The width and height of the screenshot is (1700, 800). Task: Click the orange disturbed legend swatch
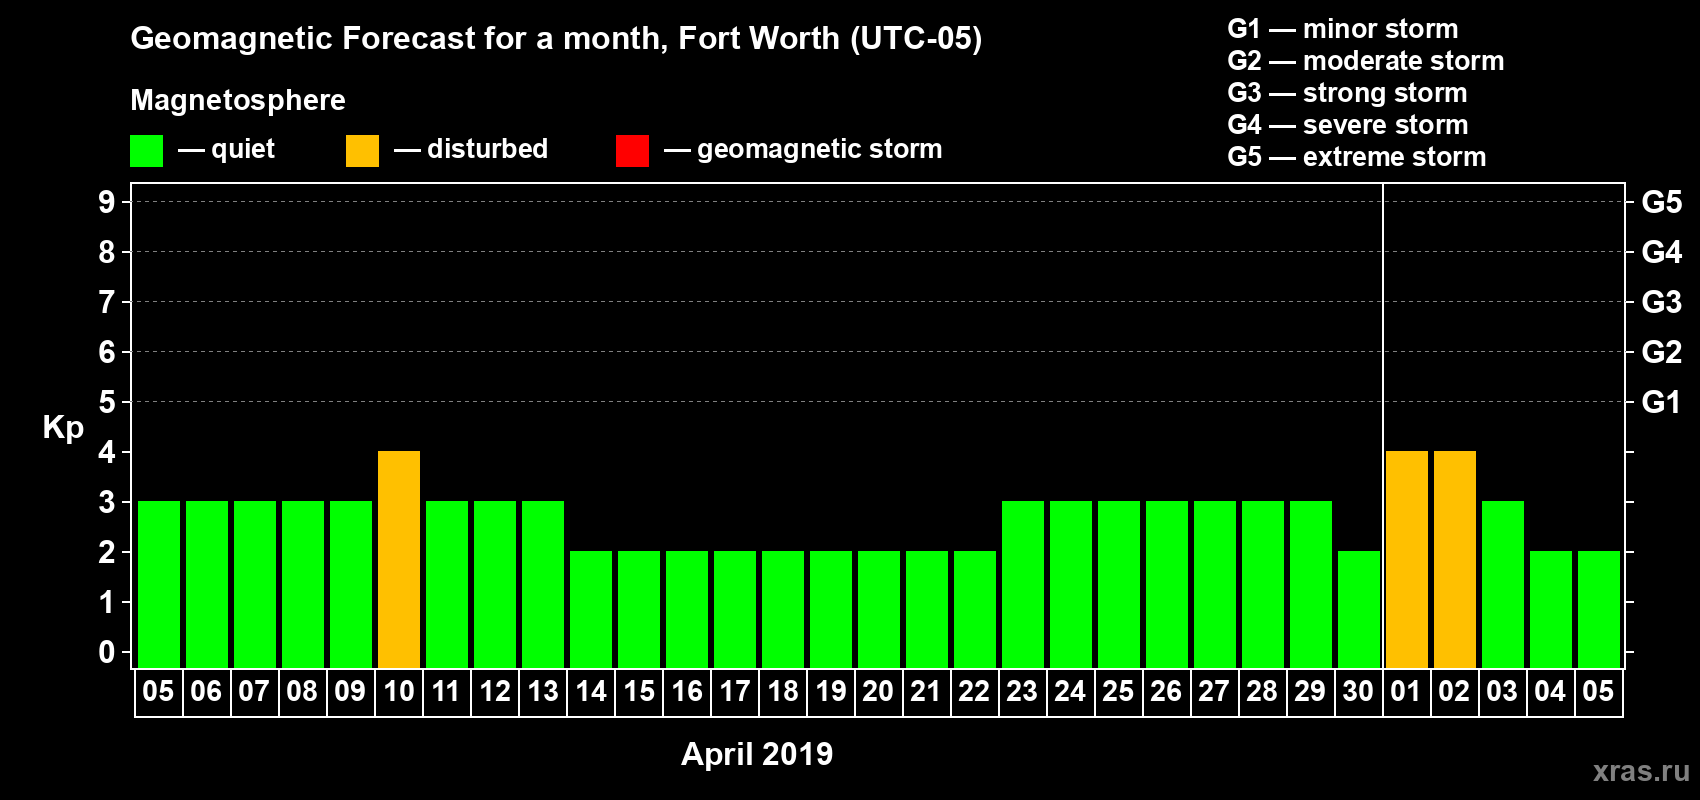click(362, 151)
